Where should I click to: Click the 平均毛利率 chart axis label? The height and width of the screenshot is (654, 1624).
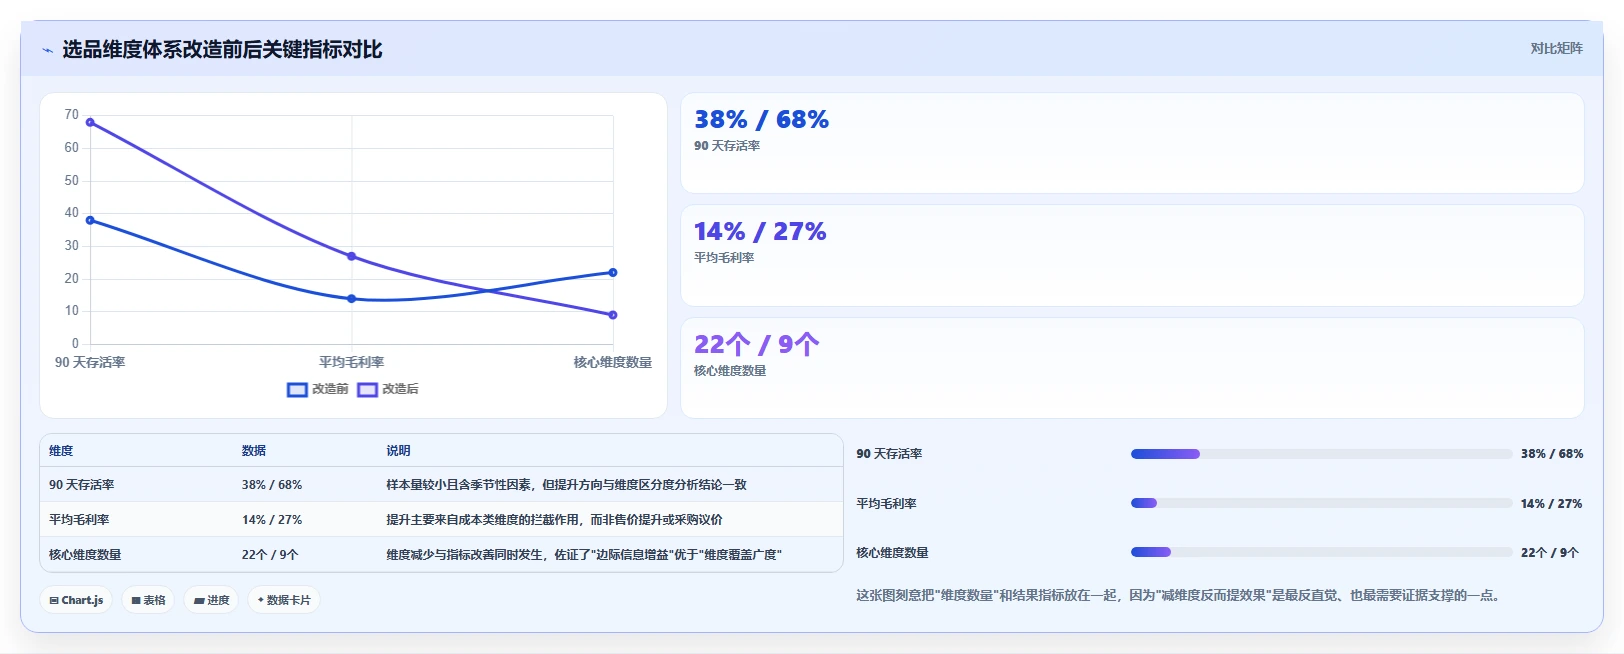(x=351, y=363)
